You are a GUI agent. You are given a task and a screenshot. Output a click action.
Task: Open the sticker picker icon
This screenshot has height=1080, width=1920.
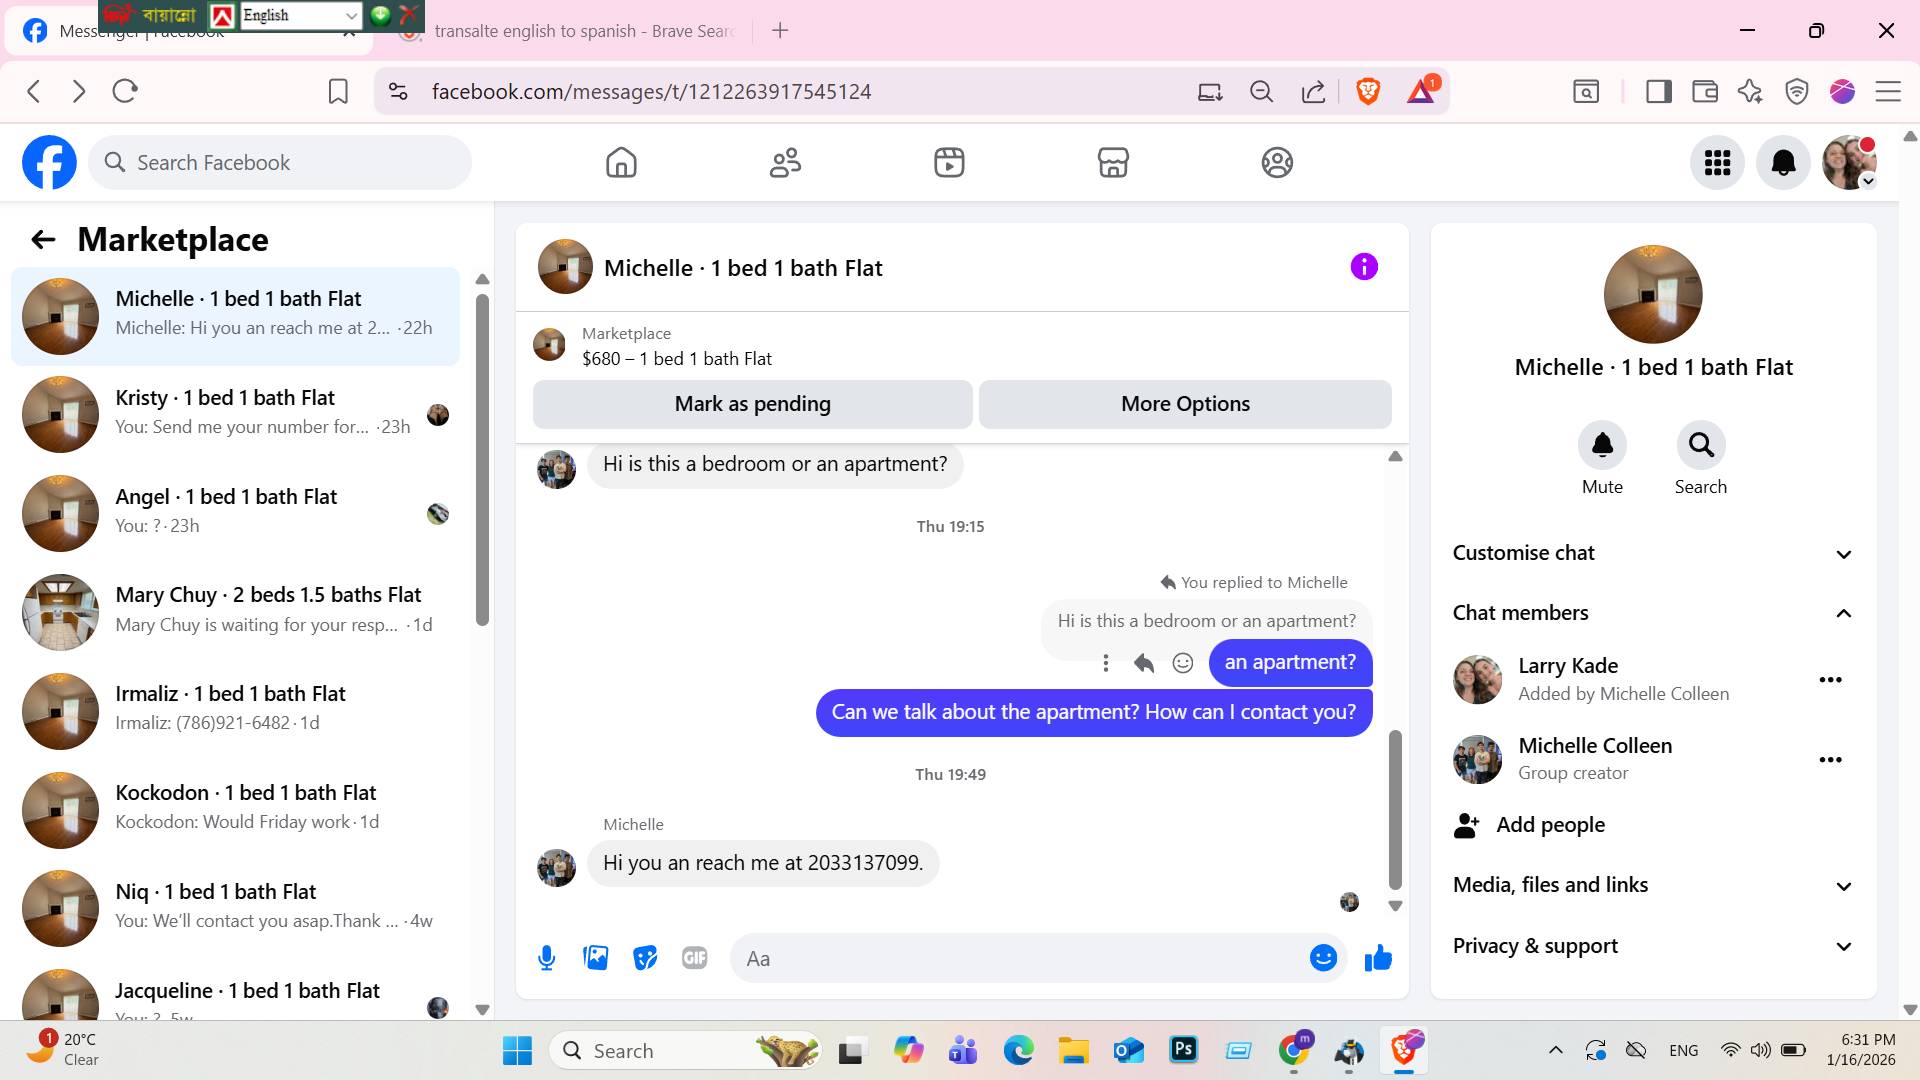coord(645,958)
